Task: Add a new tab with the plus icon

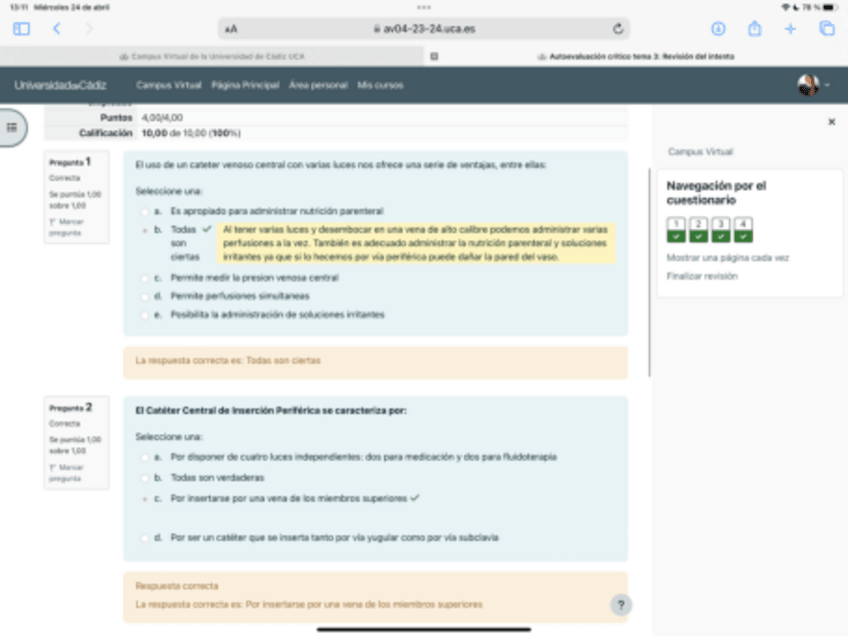Action: point(790,29)
